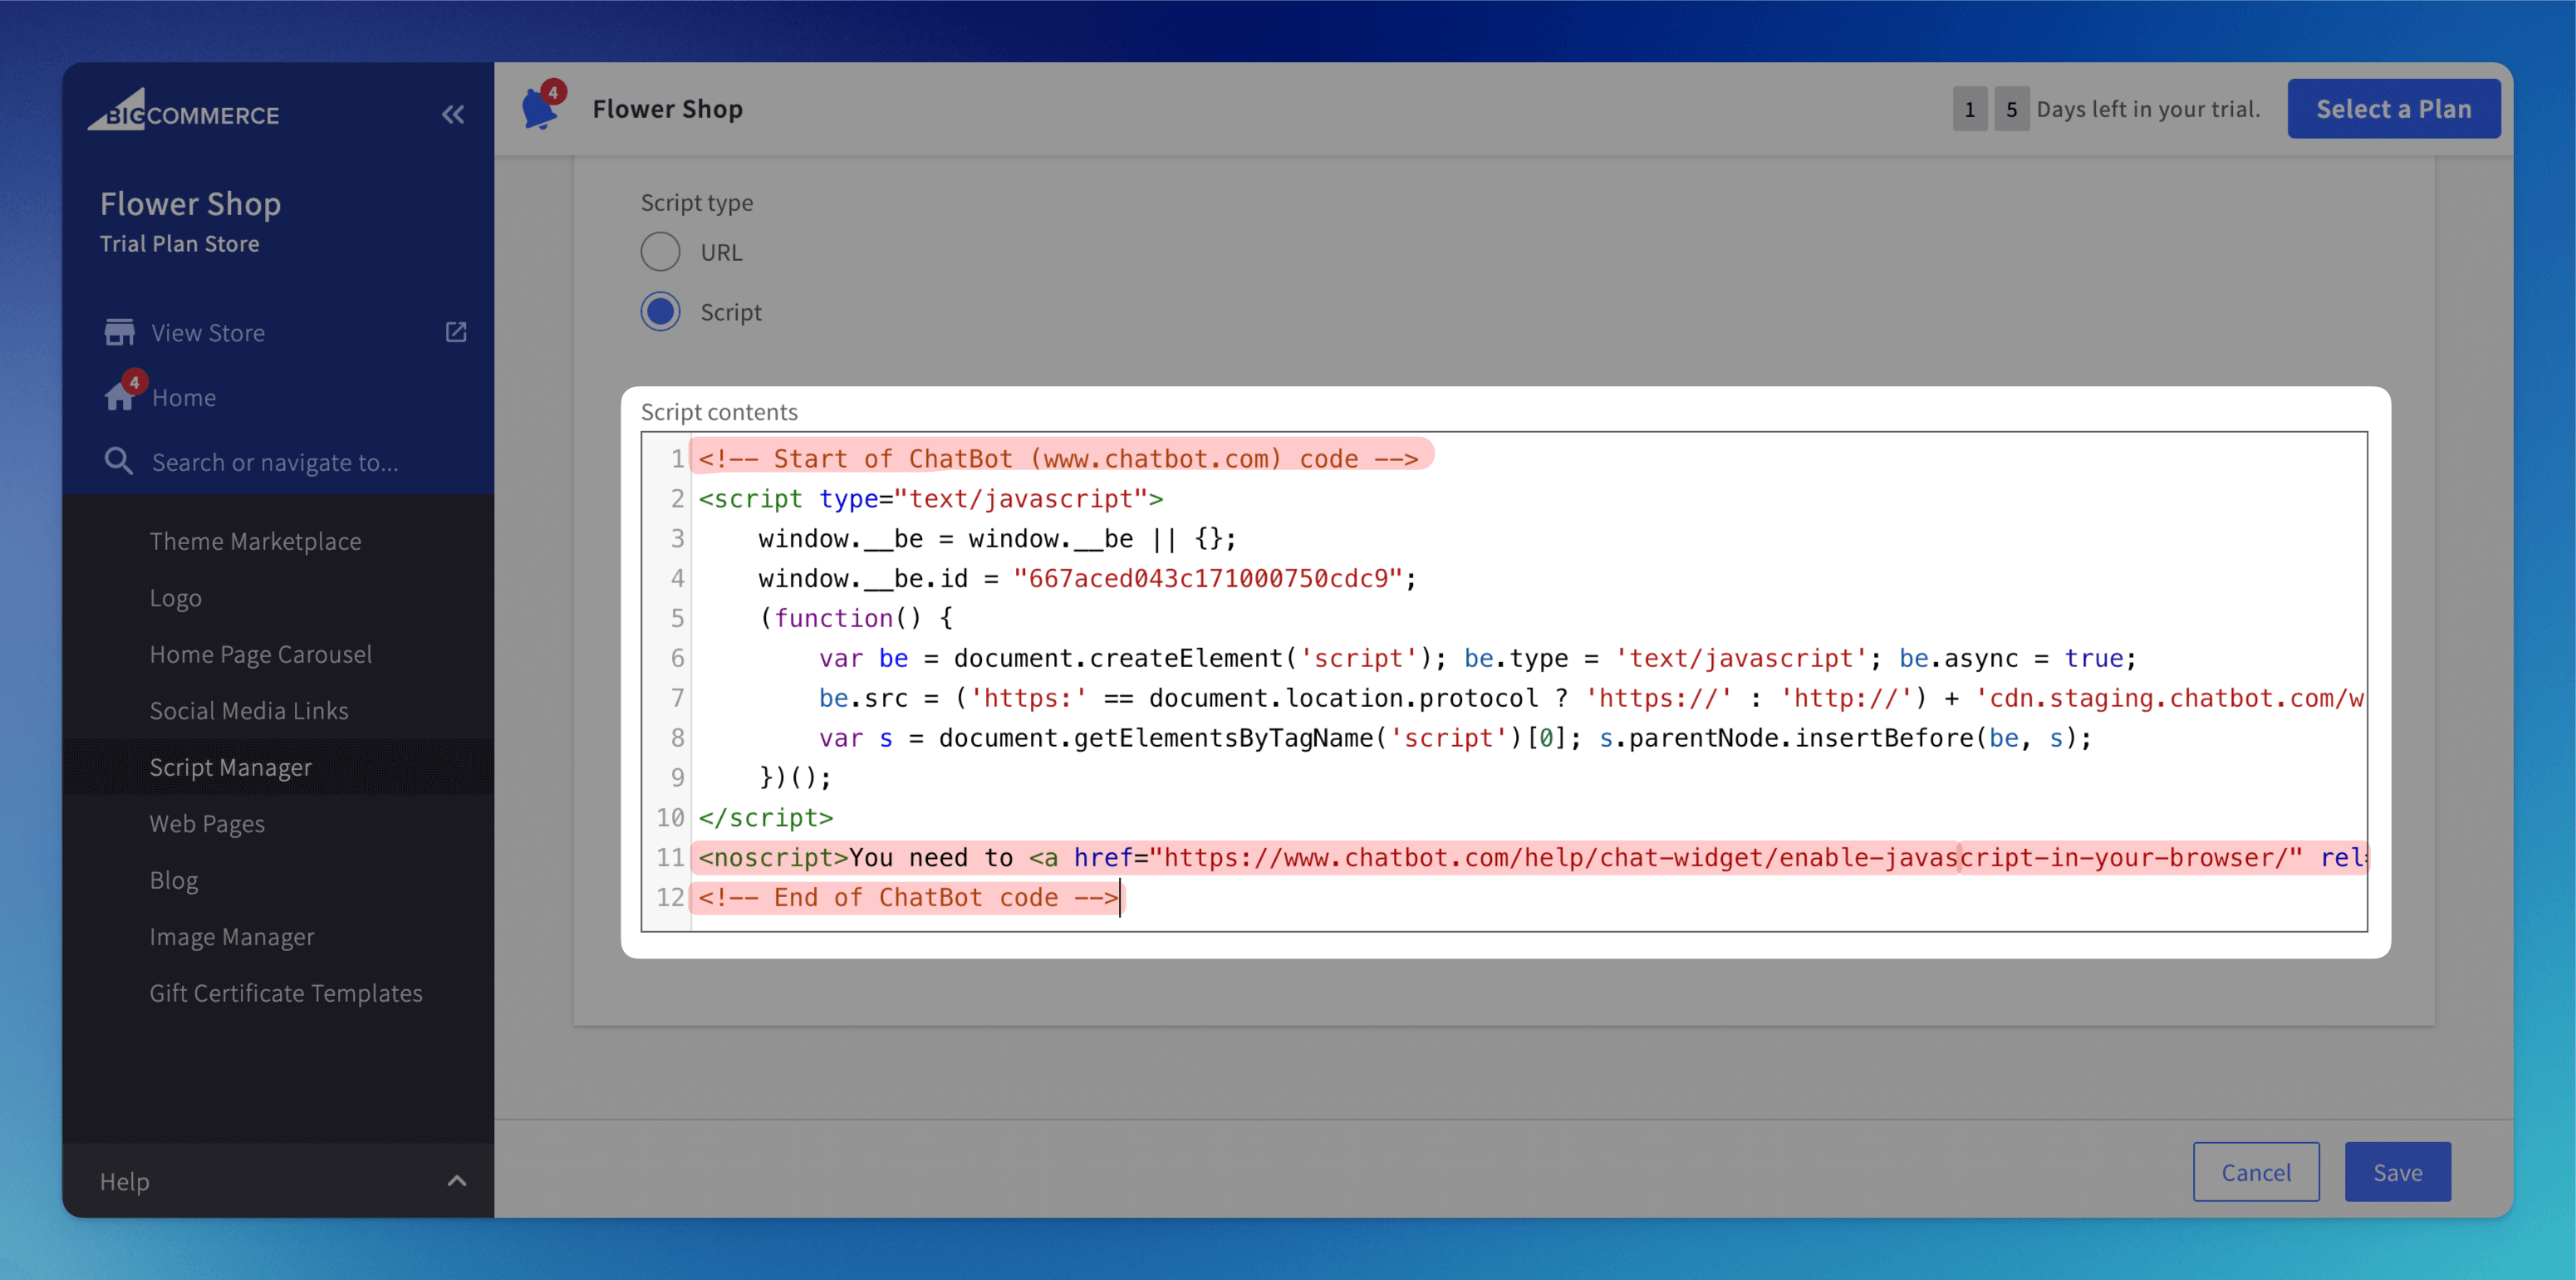Screen dimensions: 2576x1280
Task: Click the Home house icon
Action: (x=119, y=397)
